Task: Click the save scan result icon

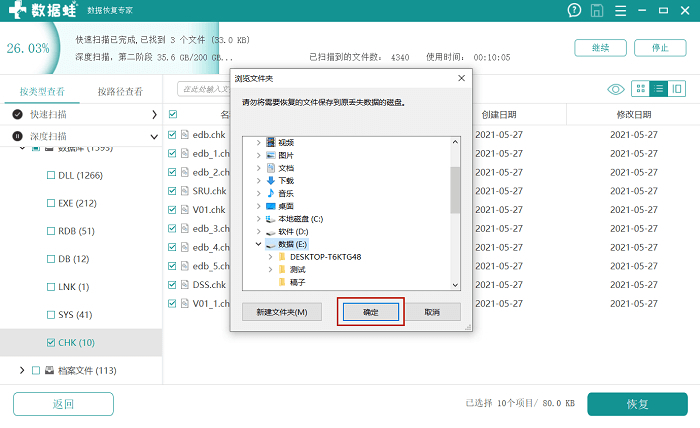Action: [597, 10]
